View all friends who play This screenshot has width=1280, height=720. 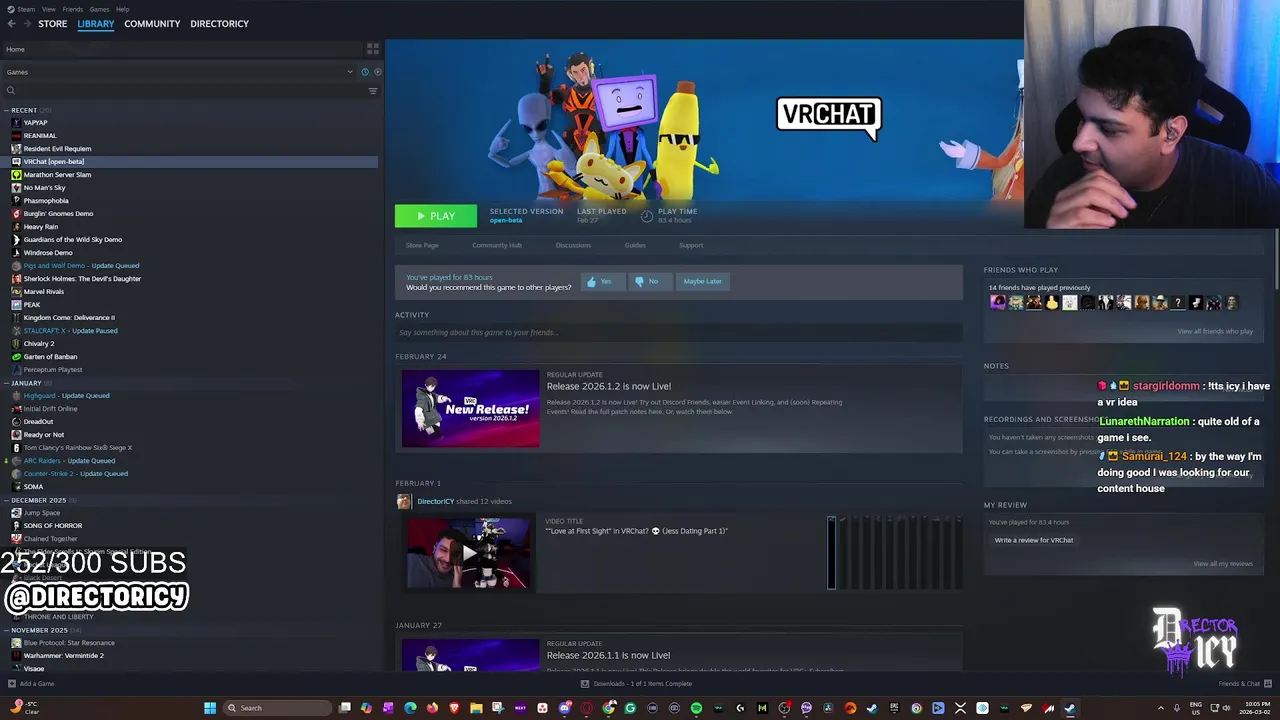click(1215, 331)
